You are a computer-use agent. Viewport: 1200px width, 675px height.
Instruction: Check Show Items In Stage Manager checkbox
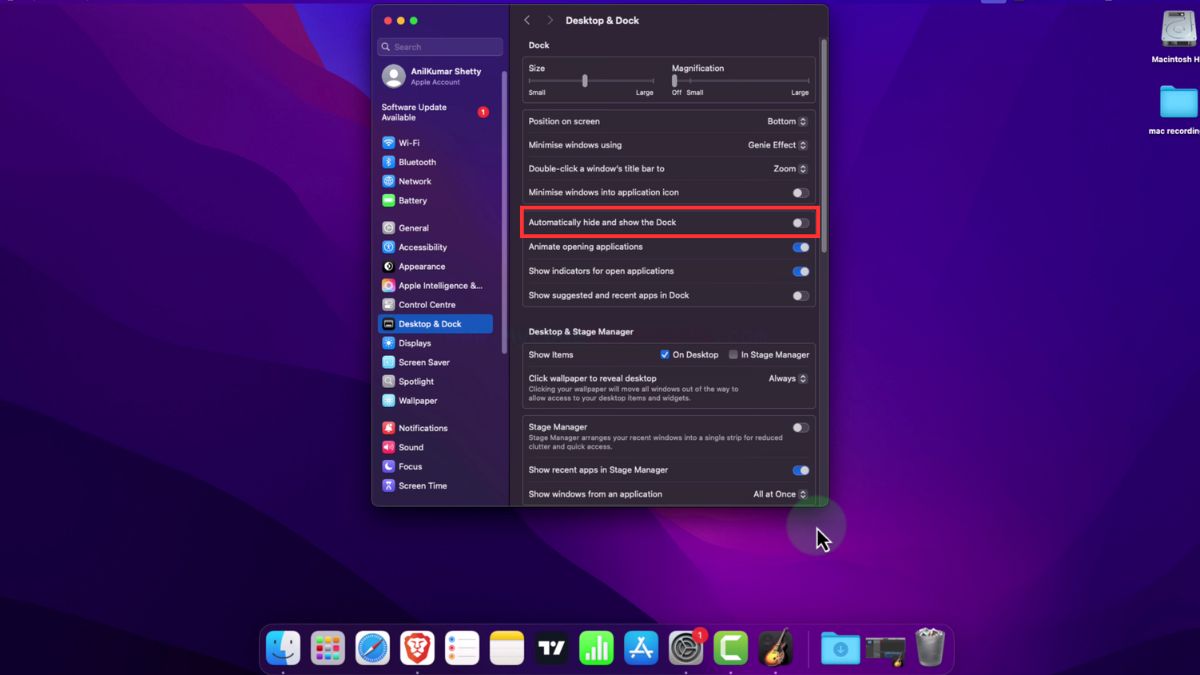733,355
